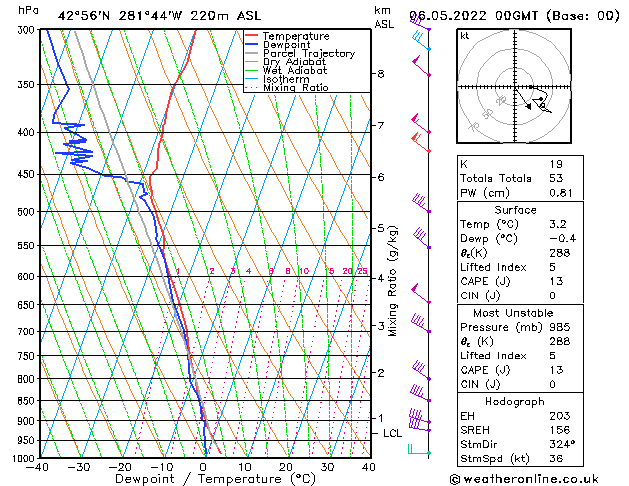Click the green wind barb near 1000 hPa
Viewport: 629px width, 486px height.
[419, 450]
